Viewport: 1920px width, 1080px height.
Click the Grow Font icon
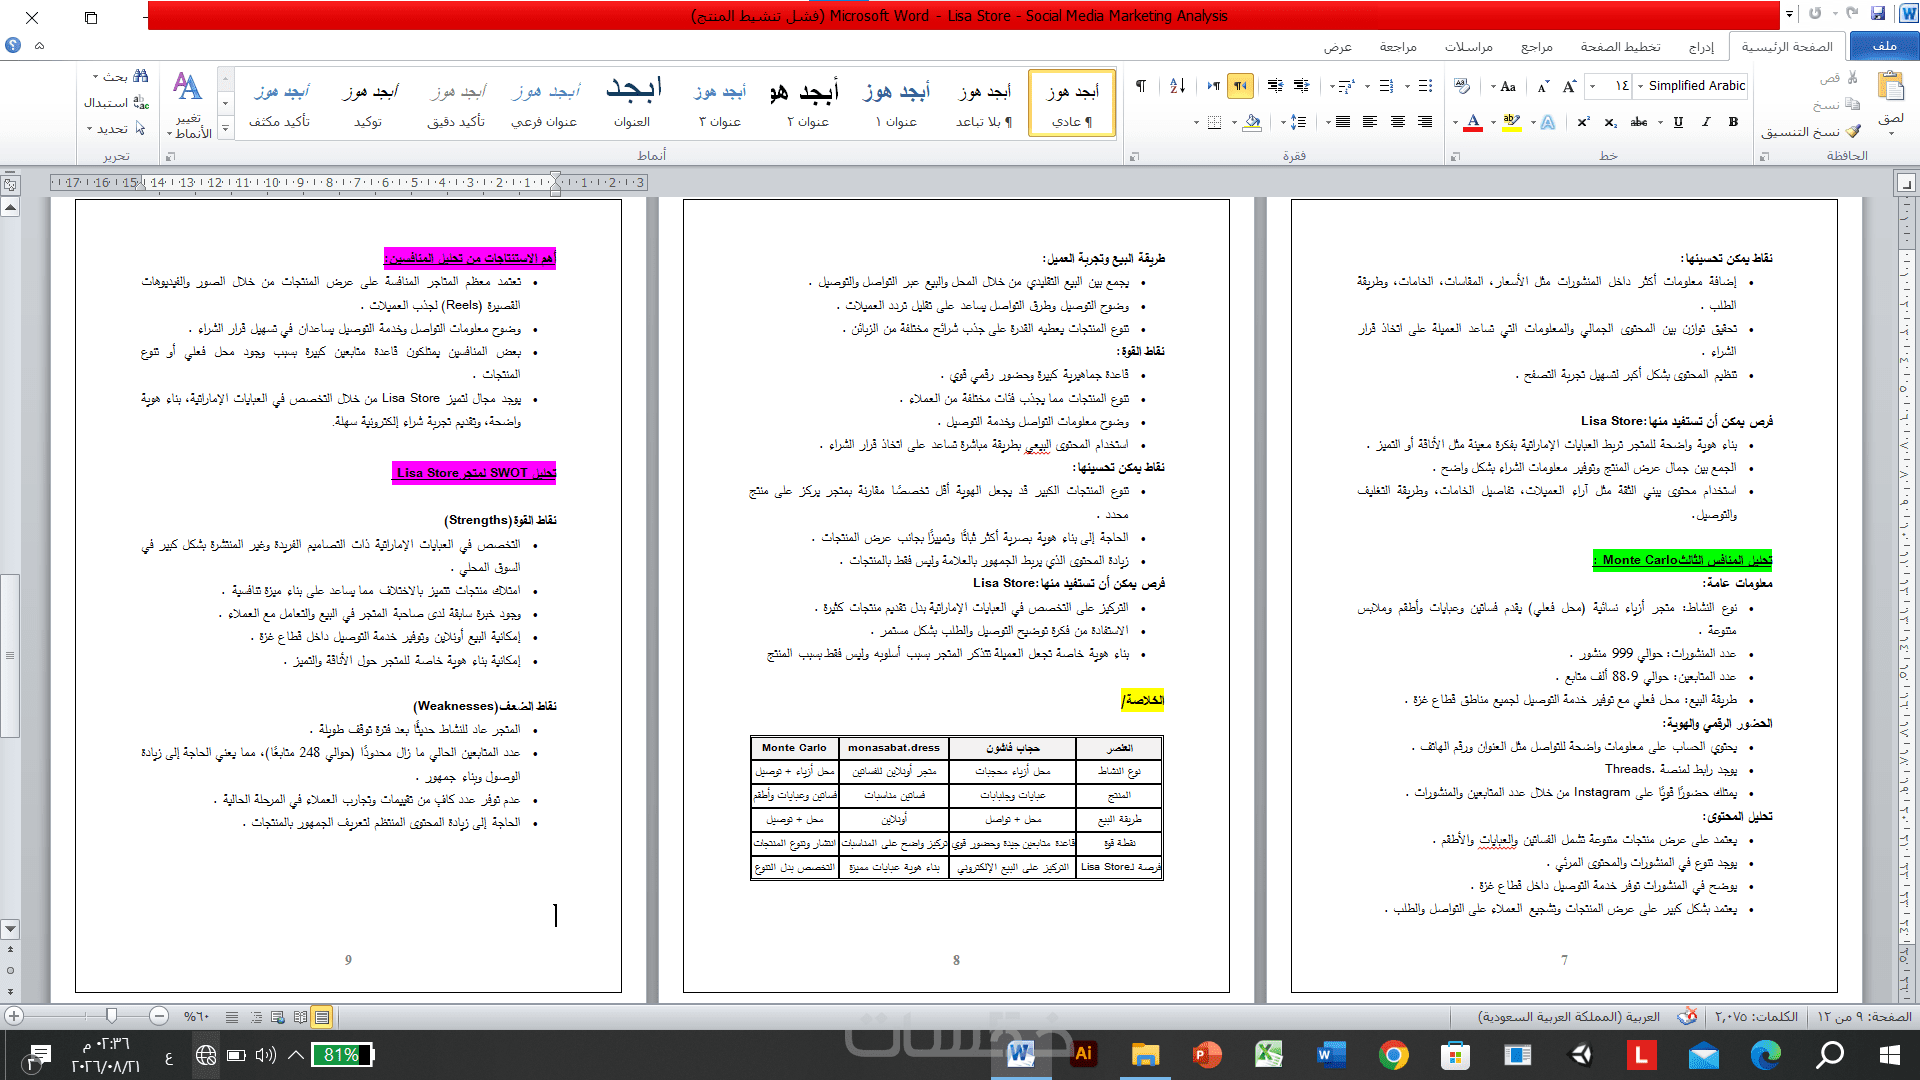click(1569, 86)
